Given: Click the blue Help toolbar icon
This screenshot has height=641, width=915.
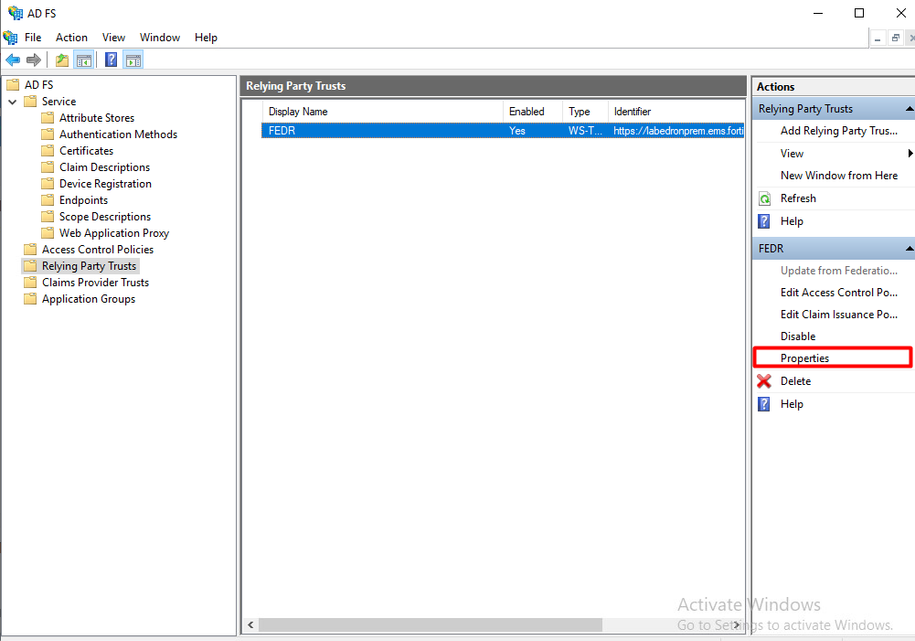Looking at the screenshot, I should coord(111,60).
